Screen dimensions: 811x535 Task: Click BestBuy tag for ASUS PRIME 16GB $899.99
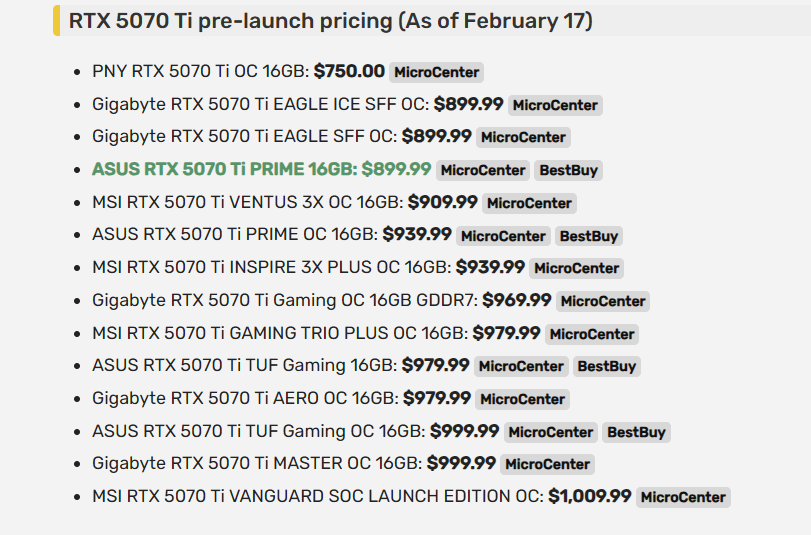click(568, 170)
